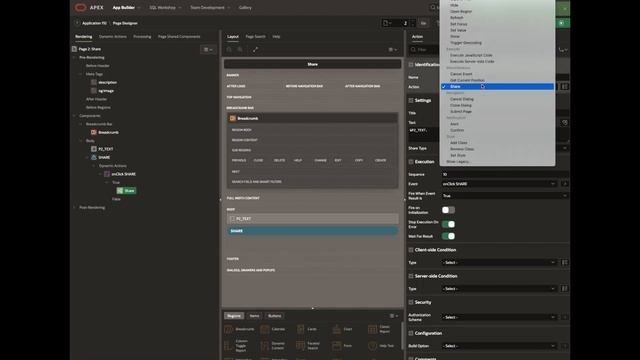Collapse the Client-side Condition section

coord(411,250)
